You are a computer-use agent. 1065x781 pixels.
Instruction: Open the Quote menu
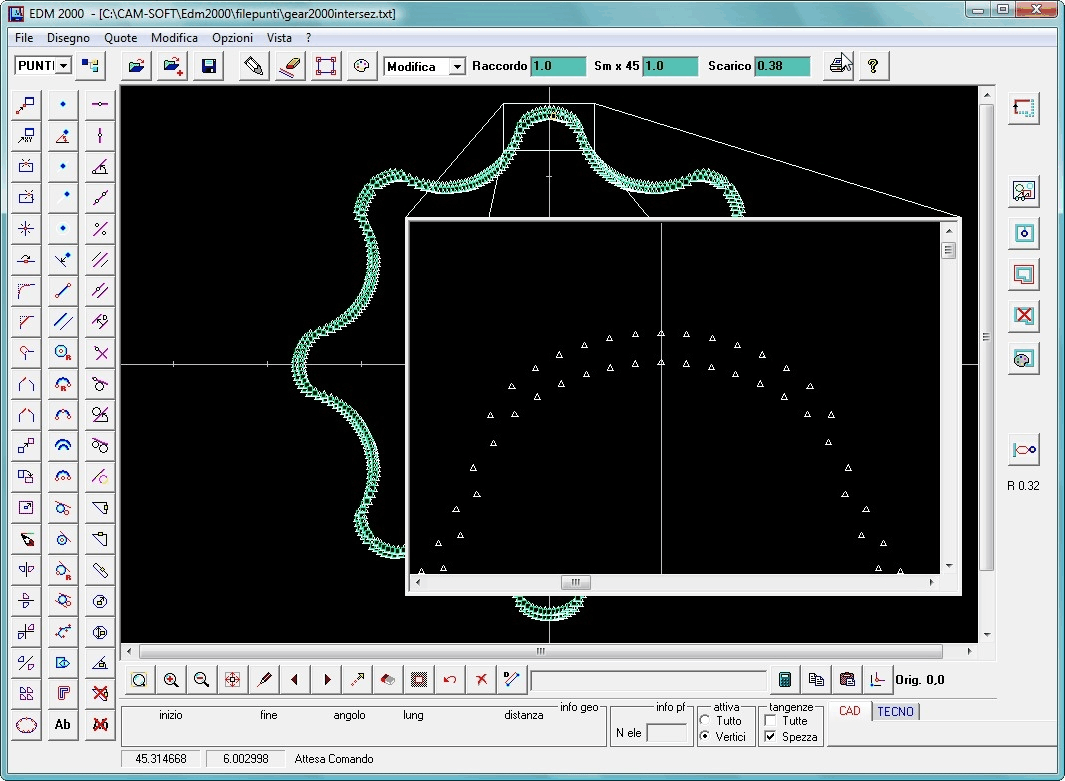120,38
